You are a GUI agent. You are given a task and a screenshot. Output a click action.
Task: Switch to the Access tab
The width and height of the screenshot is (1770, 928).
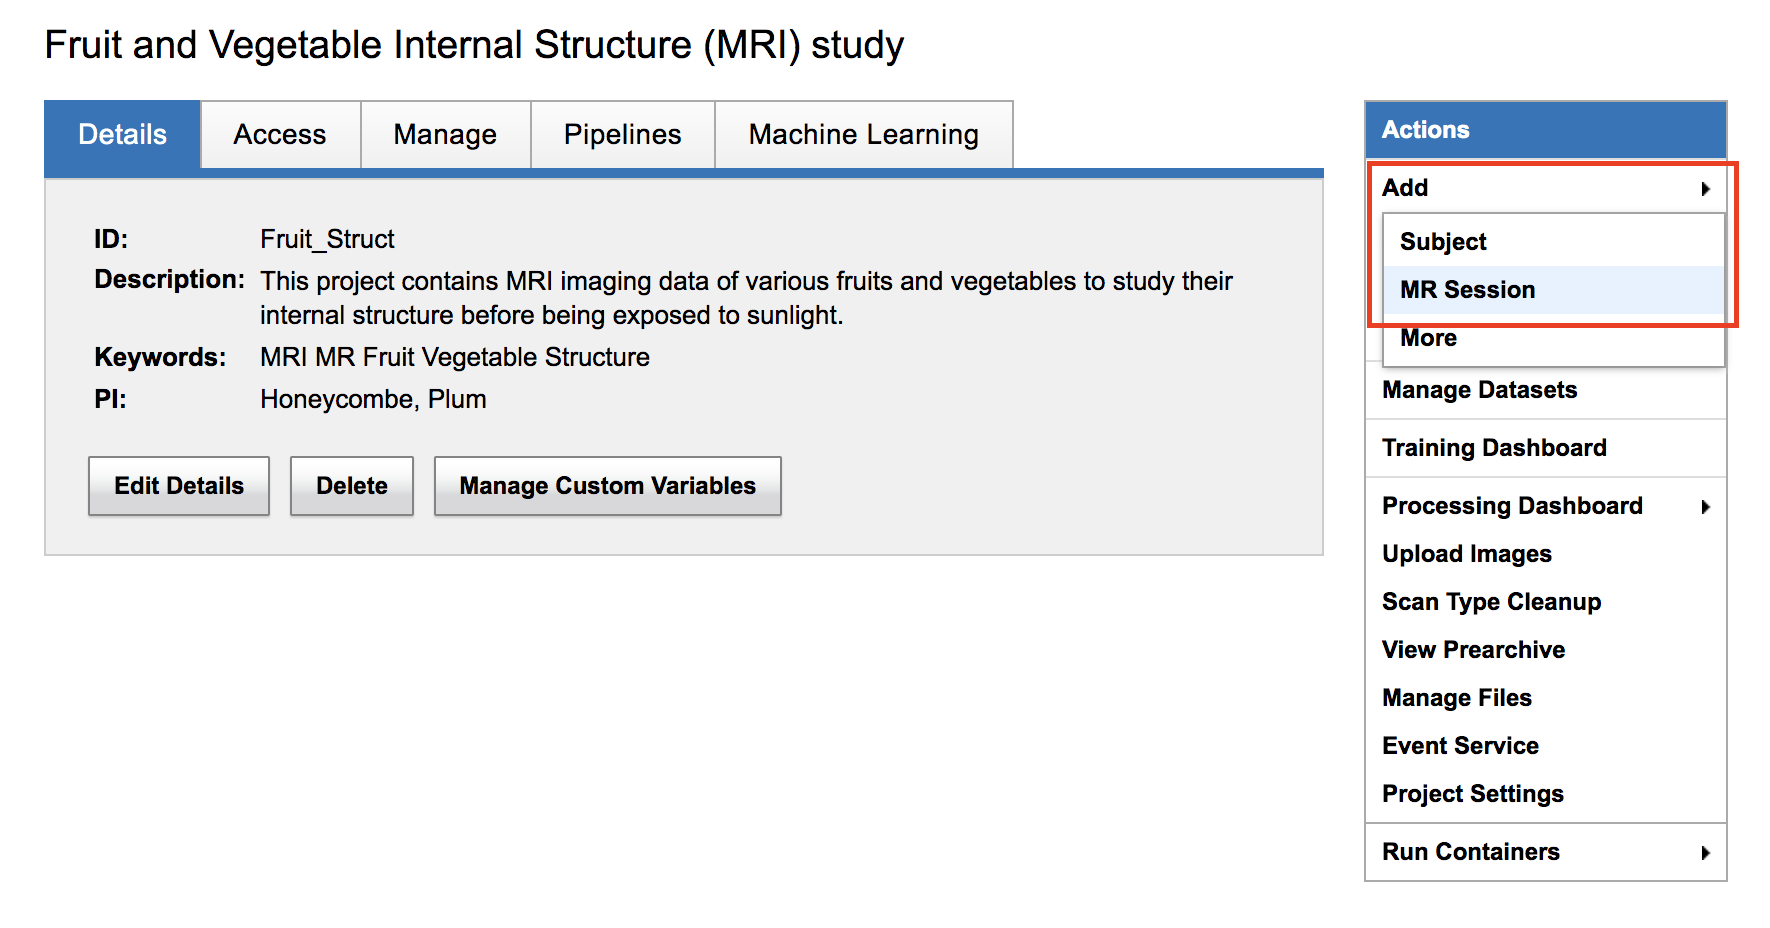click(x=280, y=135)
